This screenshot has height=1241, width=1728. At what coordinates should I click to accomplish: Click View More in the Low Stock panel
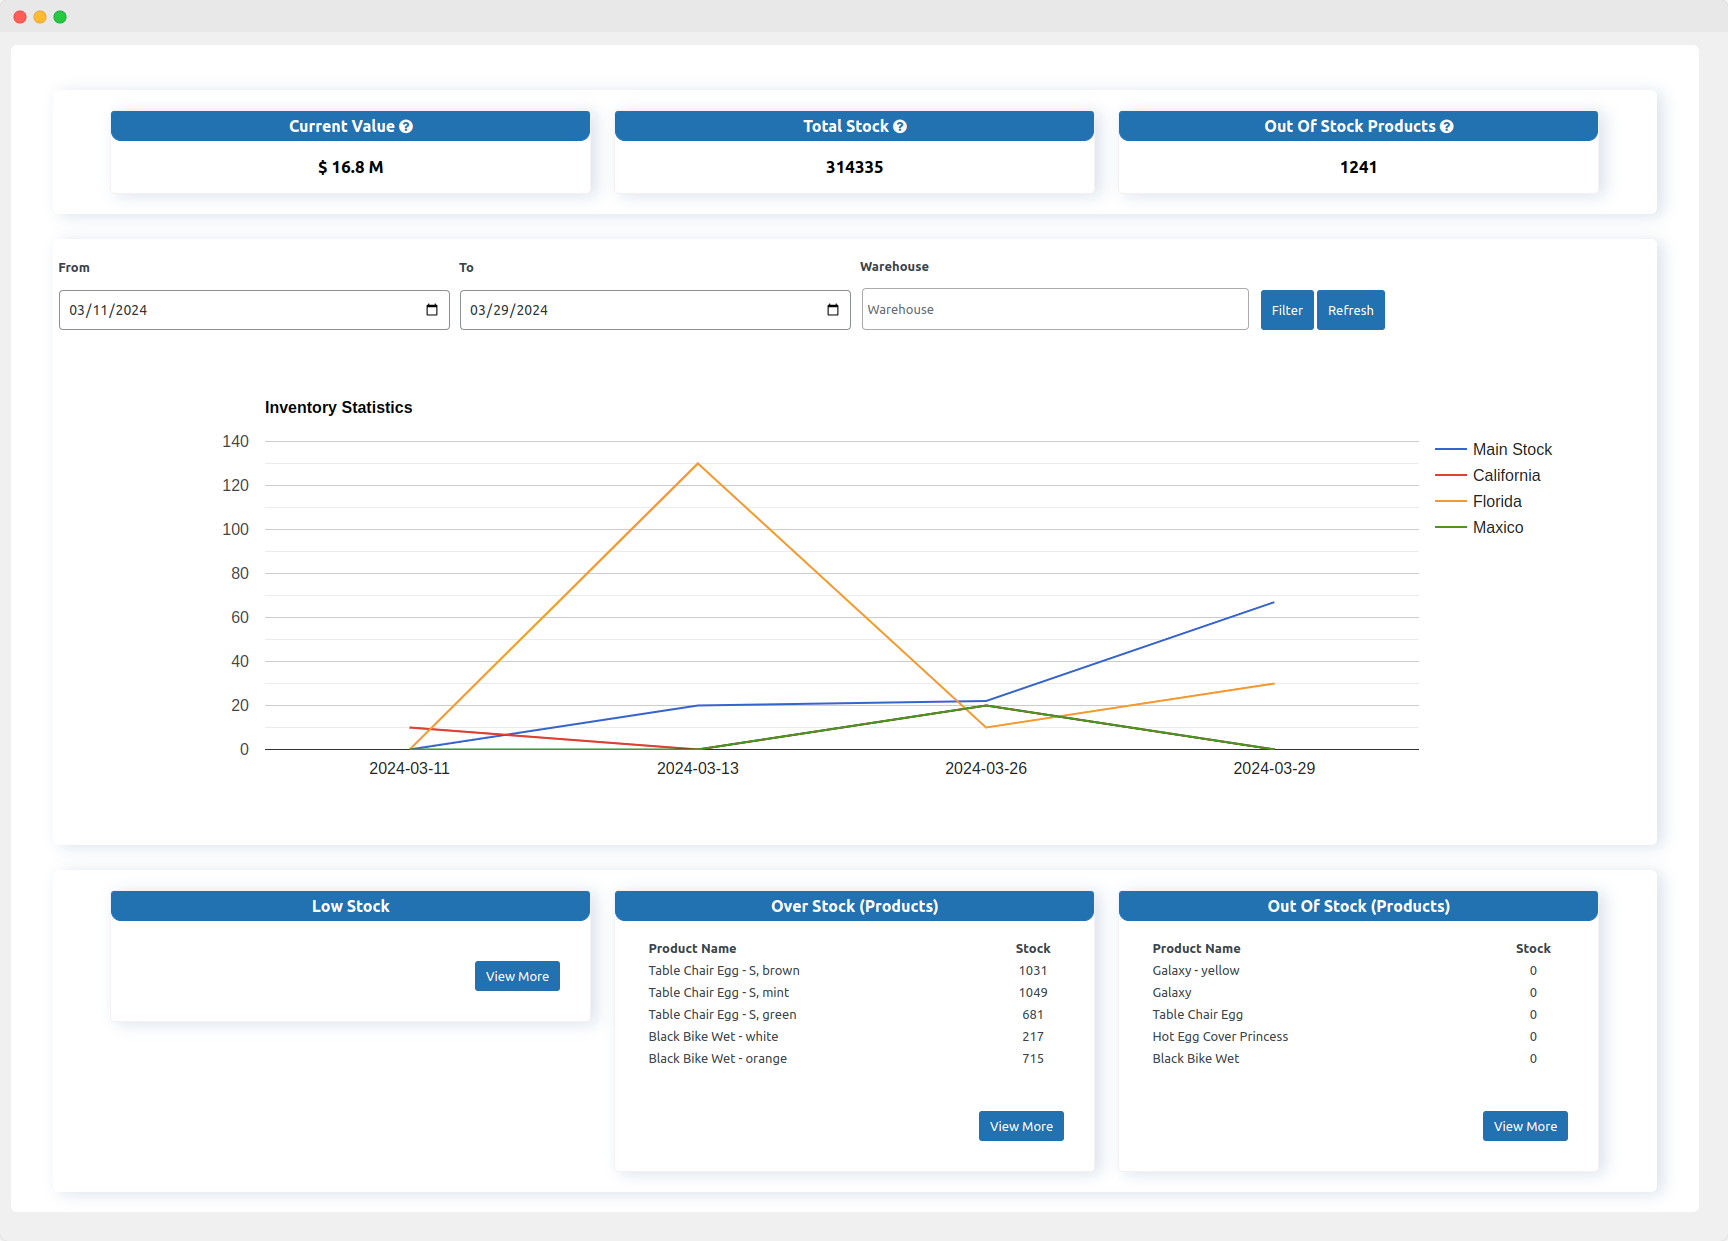tap(517, 976)
